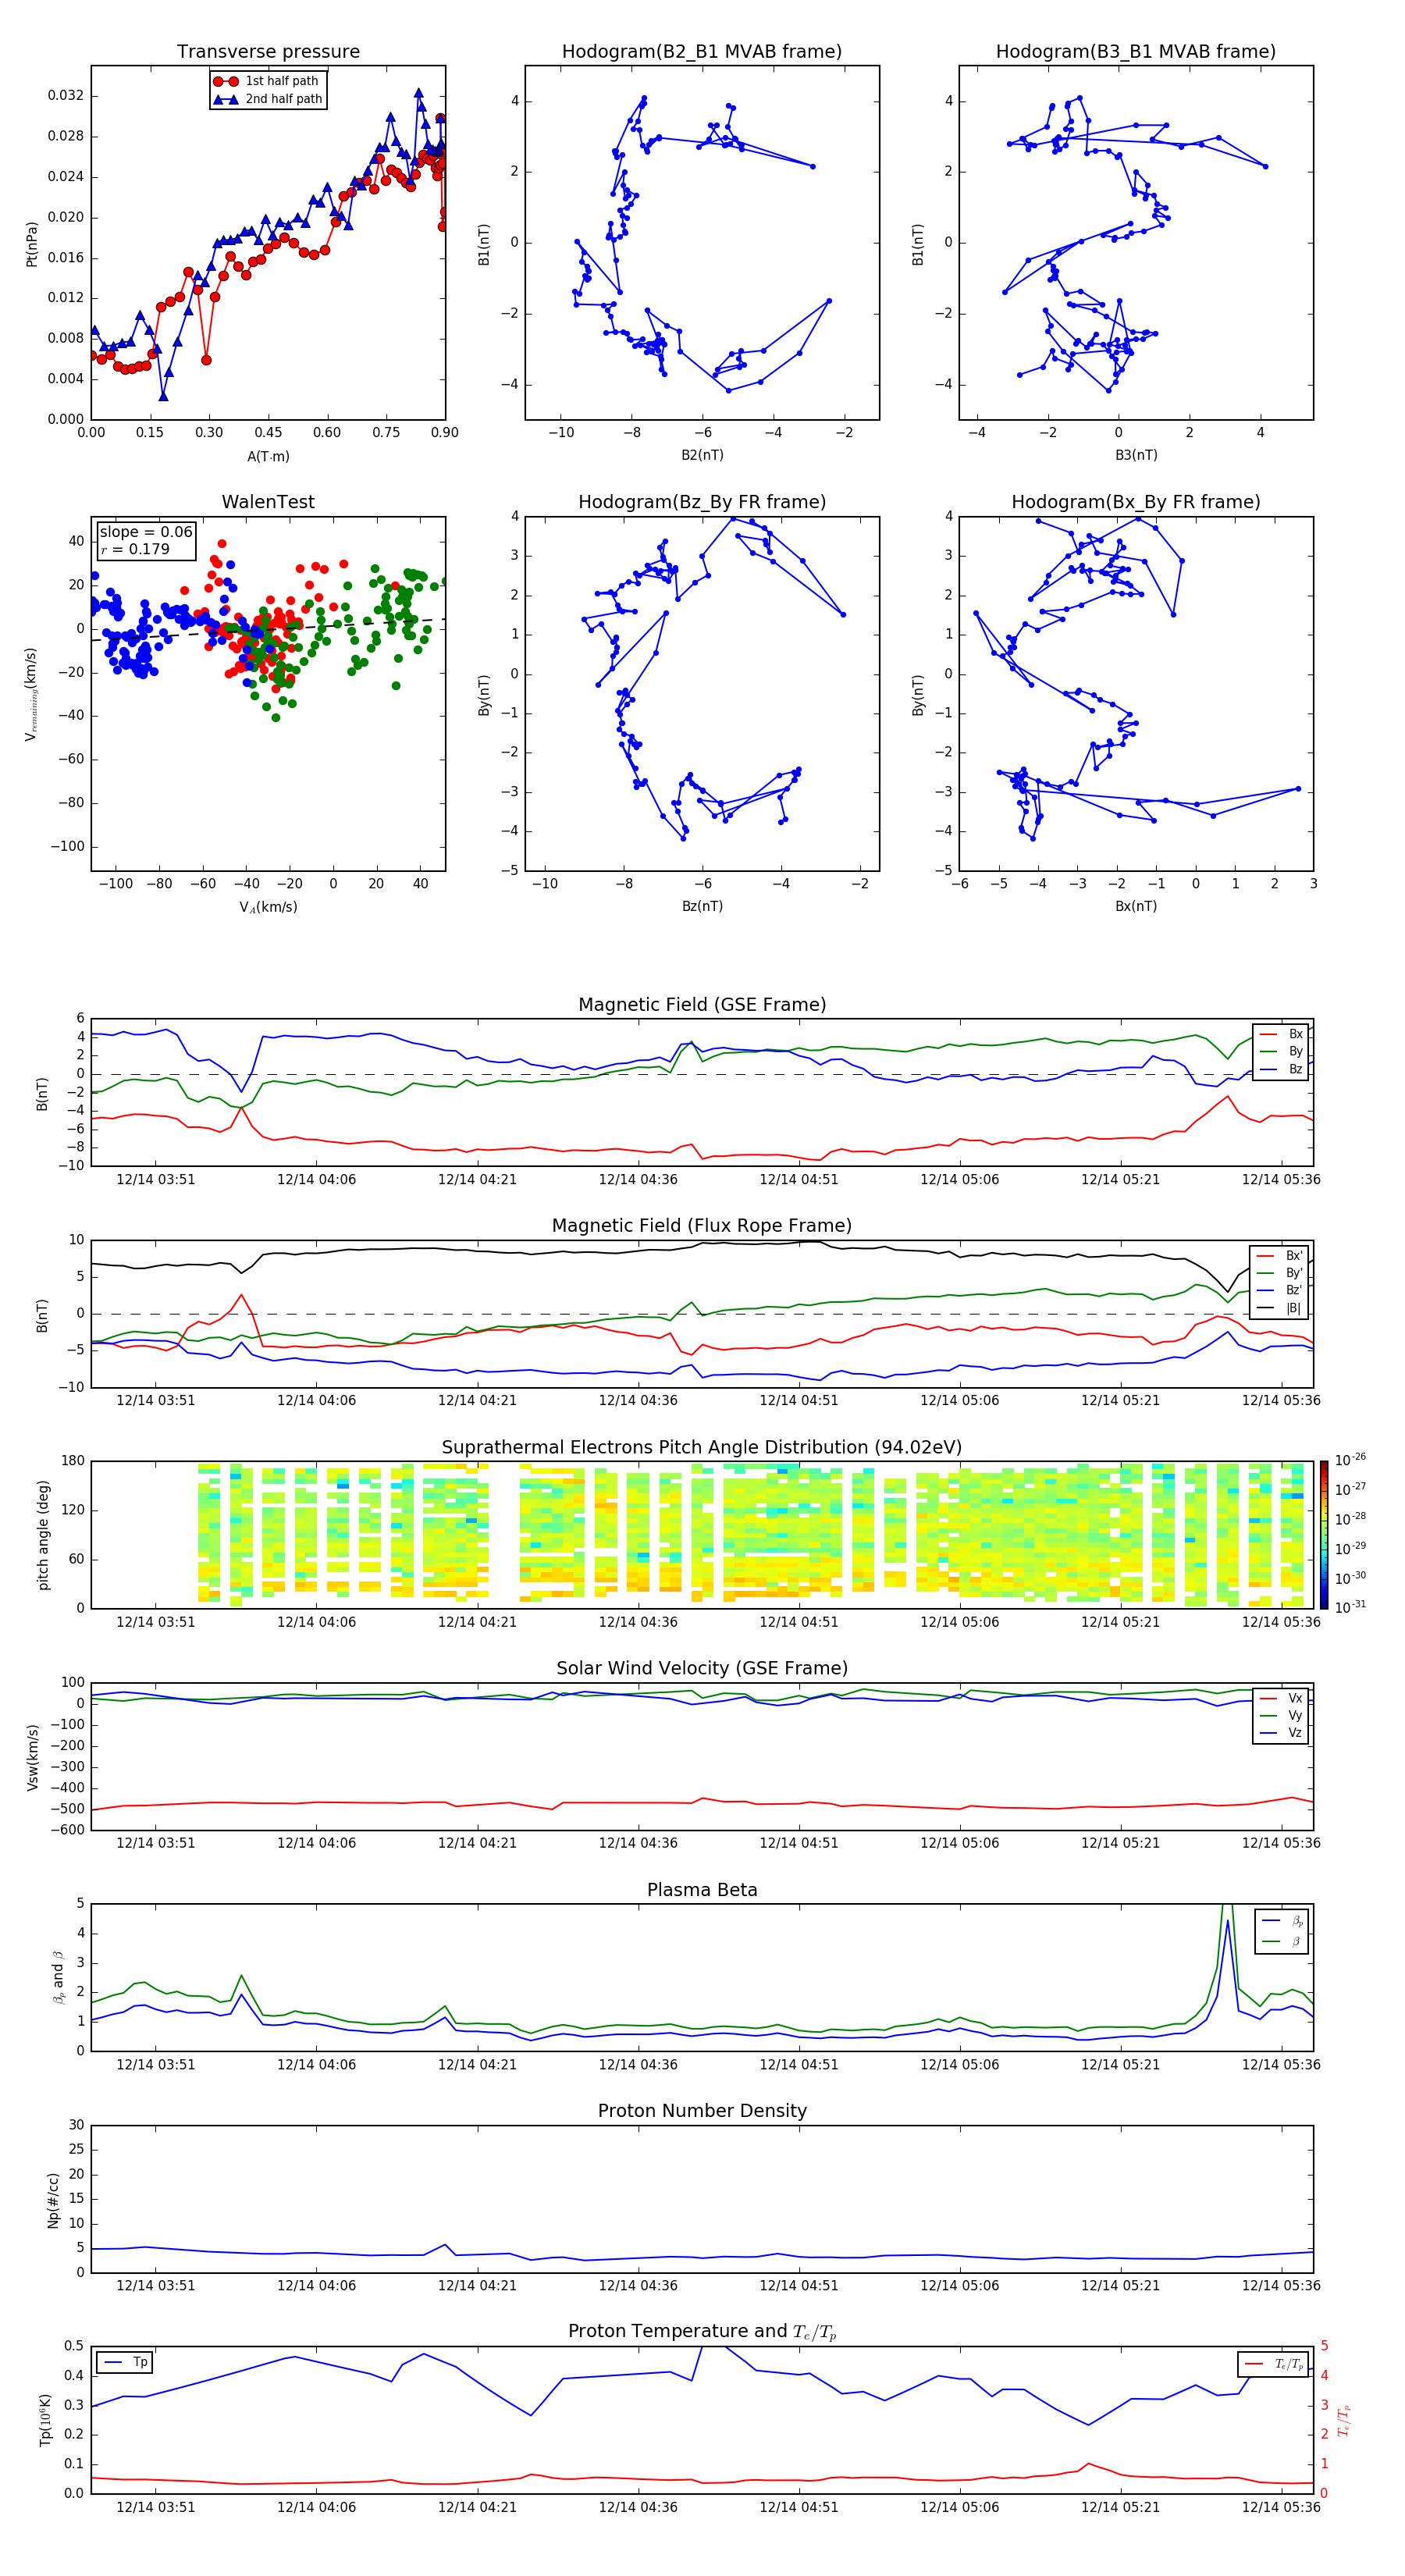Image resolution: width=1405 pixels, height=2576 pixels.
Task: Select 'Bx' in the GSE Frame legend
Action: [1281, 1034]
